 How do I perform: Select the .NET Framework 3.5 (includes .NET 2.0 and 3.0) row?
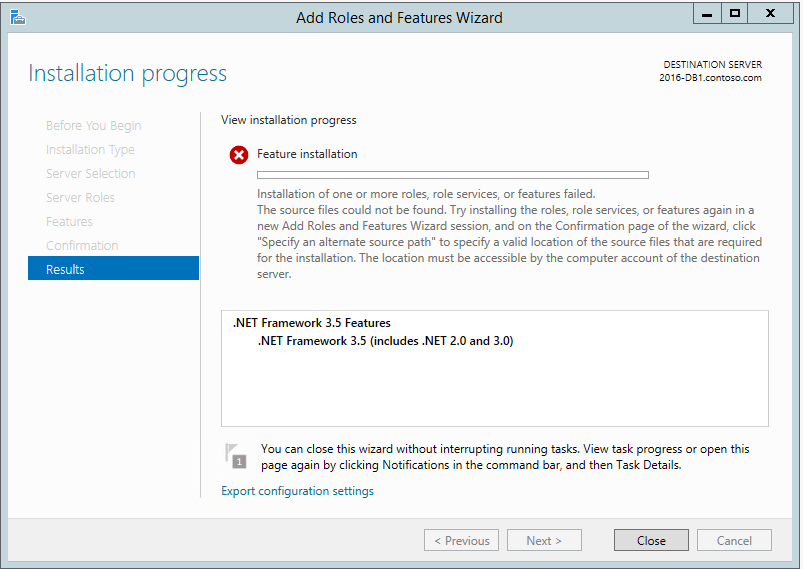386,341
